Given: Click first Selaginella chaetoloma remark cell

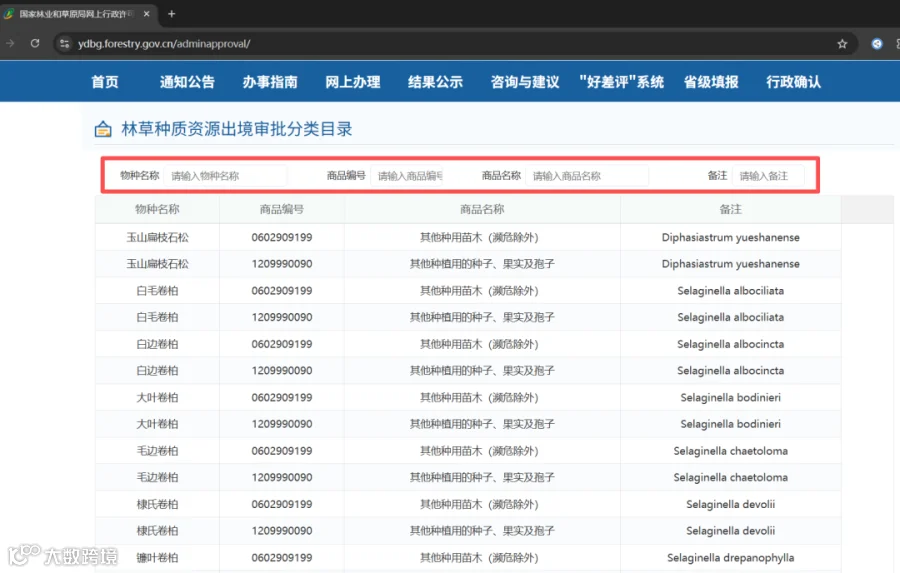Looking at the screenshot, I should point(731,451).
